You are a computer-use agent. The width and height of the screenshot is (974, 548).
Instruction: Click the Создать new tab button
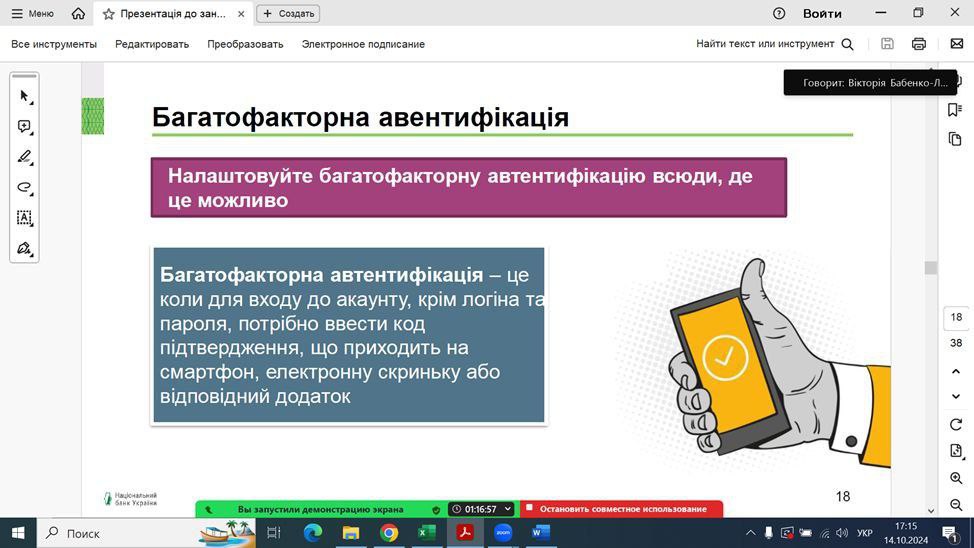tap(288, 14)
